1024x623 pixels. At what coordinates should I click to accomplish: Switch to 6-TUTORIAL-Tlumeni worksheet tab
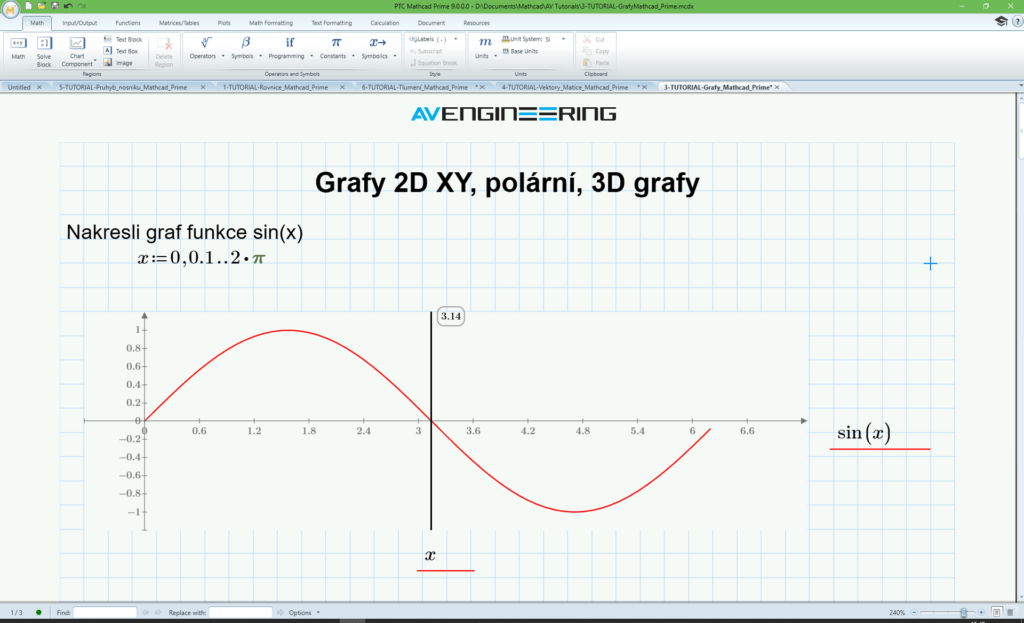click(x=415, y=87)
